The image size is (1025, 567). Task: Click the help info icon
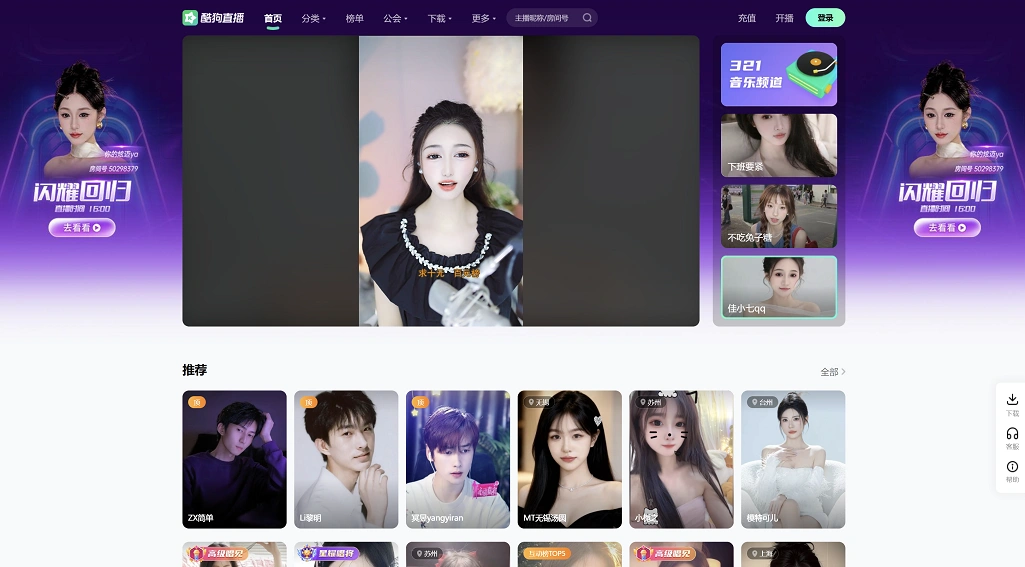tap(1012, 467)
